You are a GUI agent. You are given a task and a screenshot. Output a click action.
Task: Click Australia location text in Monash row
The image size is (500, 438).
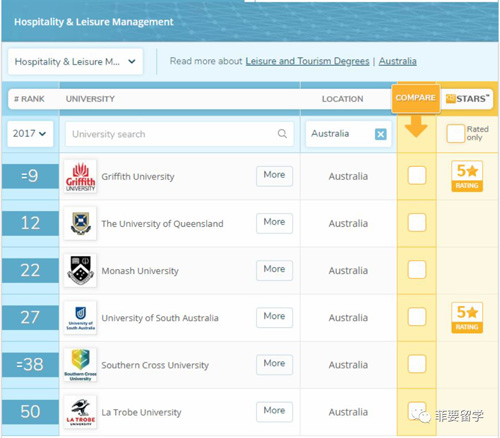[x=348, y=271]
